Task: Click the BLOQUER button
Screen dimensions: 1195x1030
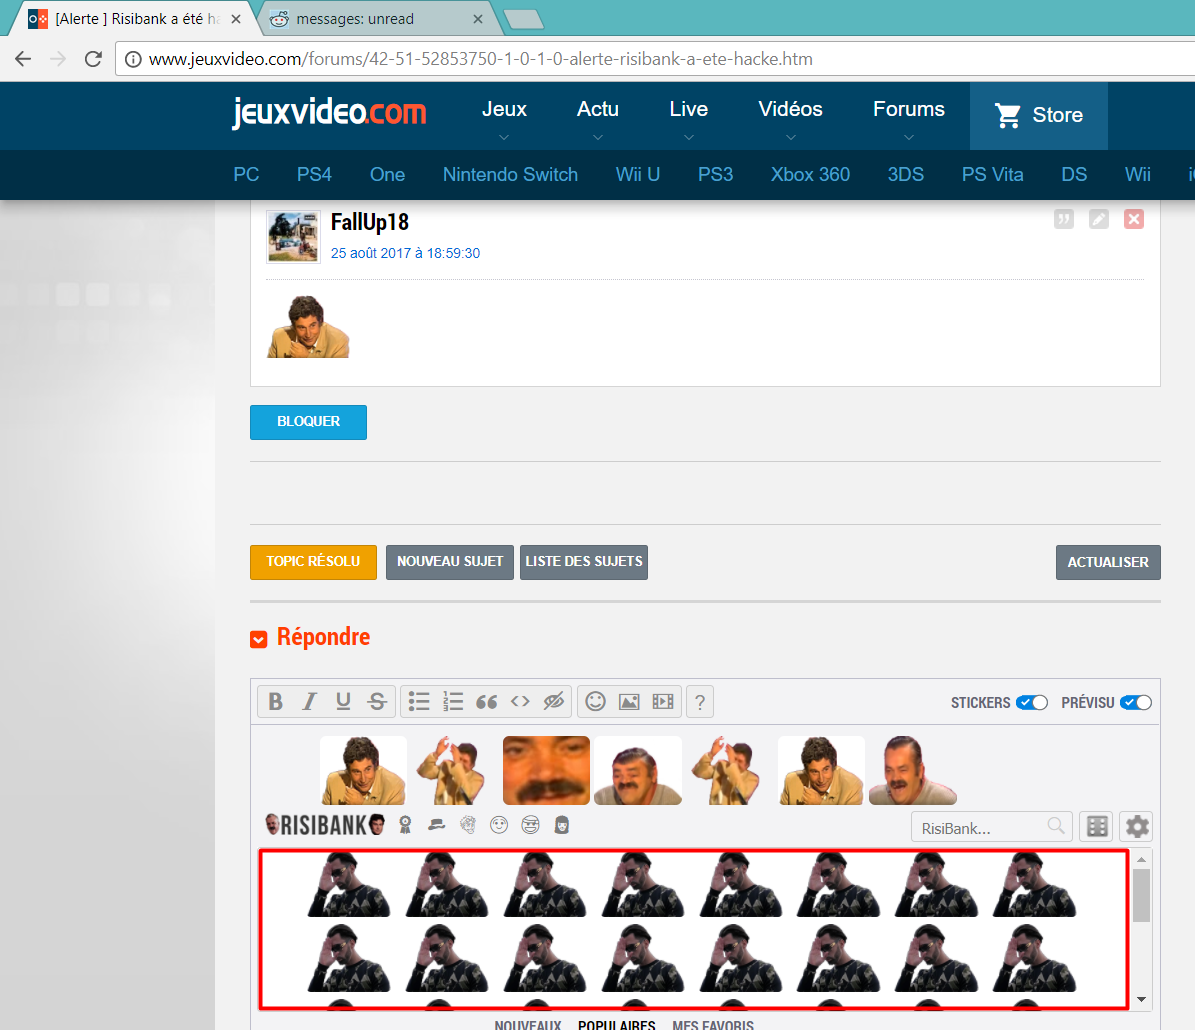Action: click(309, 422)
